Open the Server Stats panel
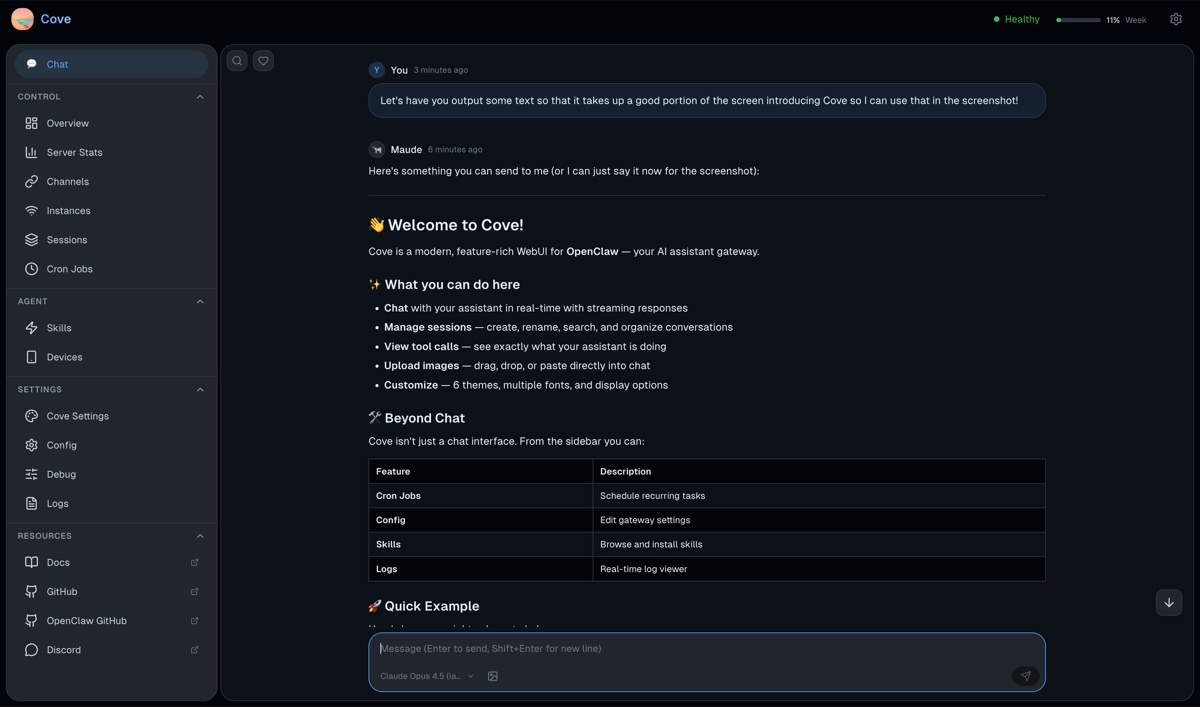 pos(74,152)
